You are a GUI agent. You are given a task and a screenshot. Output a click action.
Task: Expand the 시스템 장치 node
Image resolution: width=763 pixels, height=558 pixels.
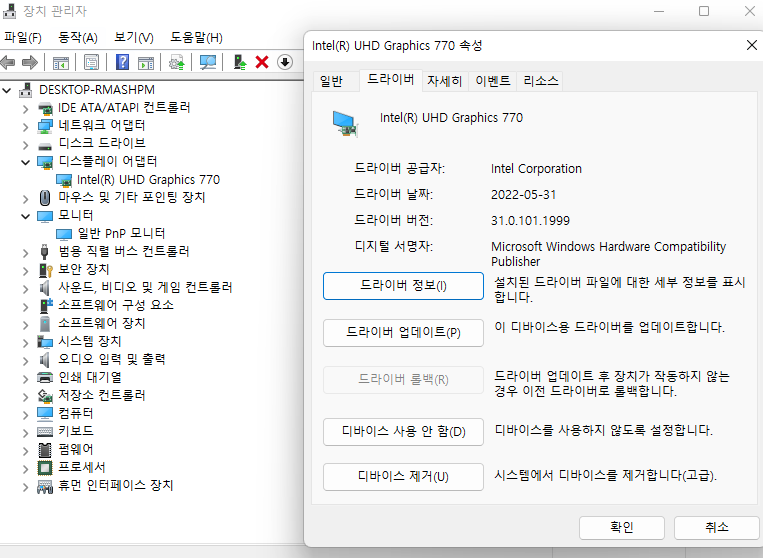[x=25, y=342]
